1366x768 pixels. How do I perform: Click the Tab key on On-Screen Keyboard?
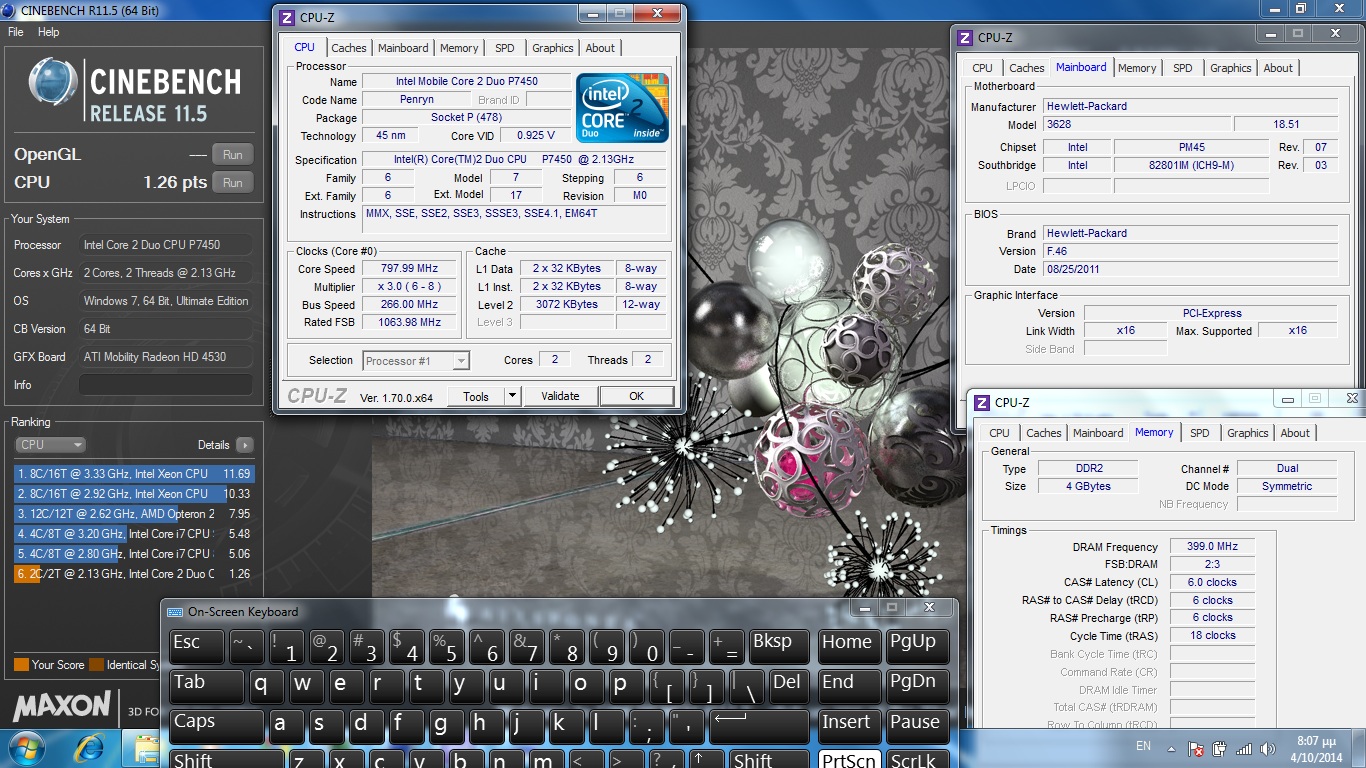click(206, 685)
